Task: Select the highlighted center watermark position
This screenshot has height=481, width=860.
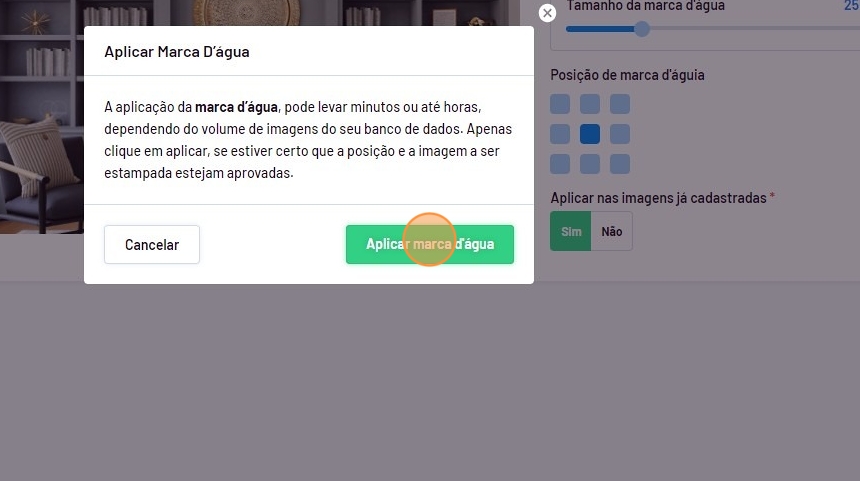Action: click(590, 134)
